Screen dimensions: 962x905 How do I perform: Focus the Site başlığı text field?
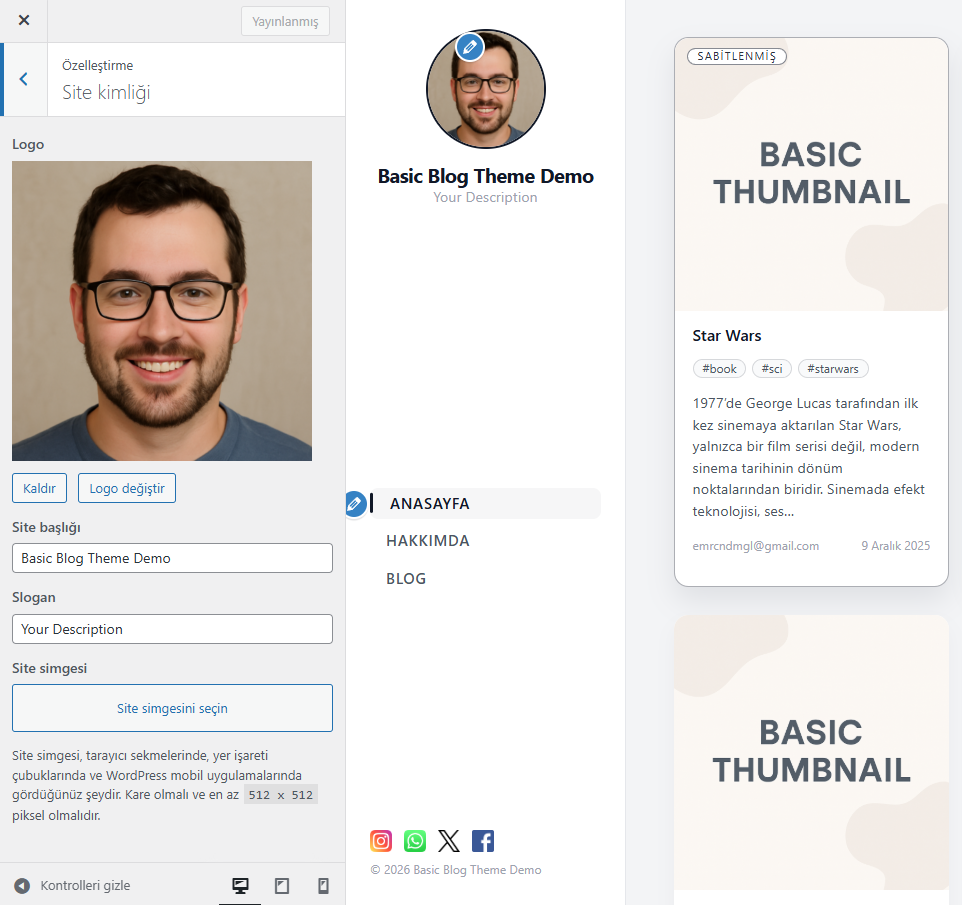point(172,558)
